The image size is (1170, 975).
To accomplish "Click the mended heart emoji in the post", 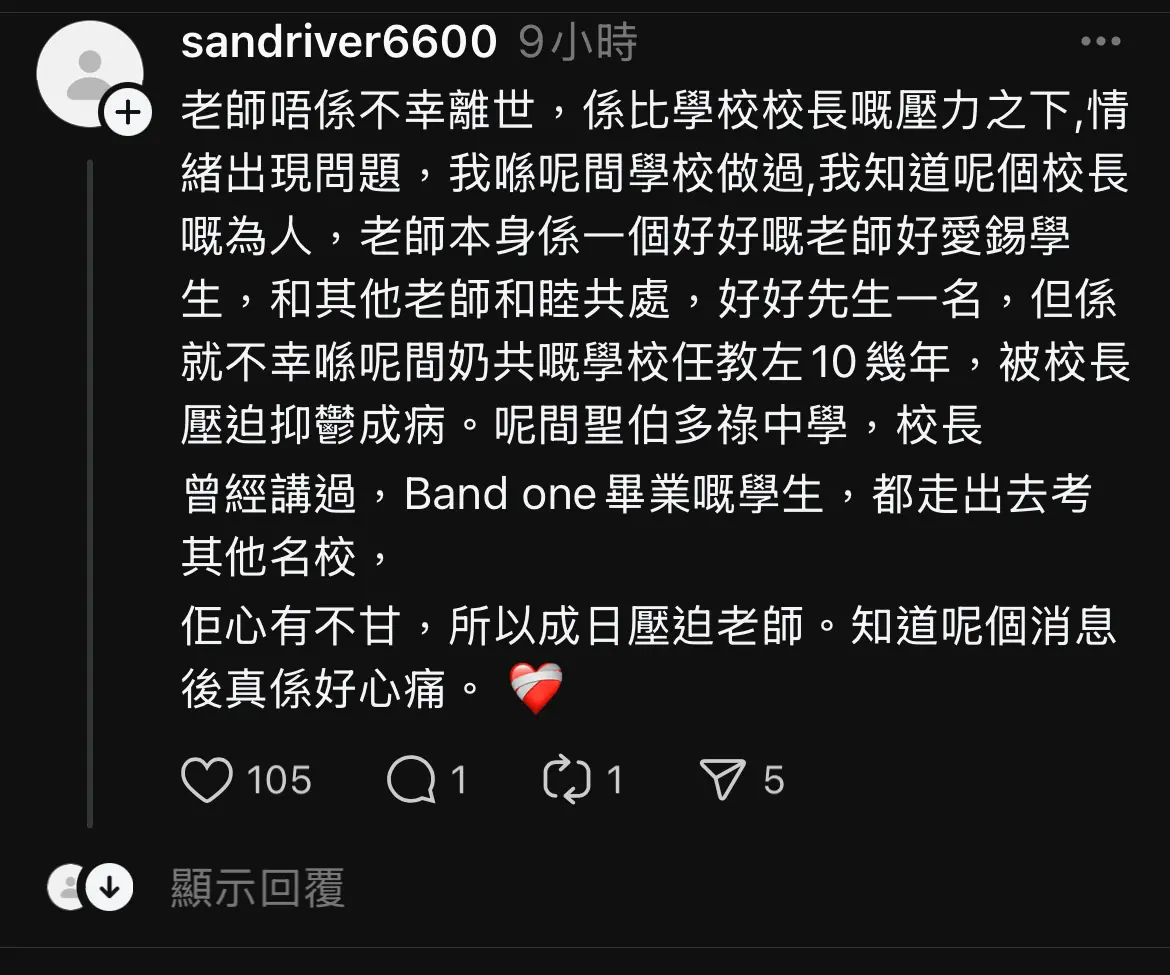I will coord(536,688).
